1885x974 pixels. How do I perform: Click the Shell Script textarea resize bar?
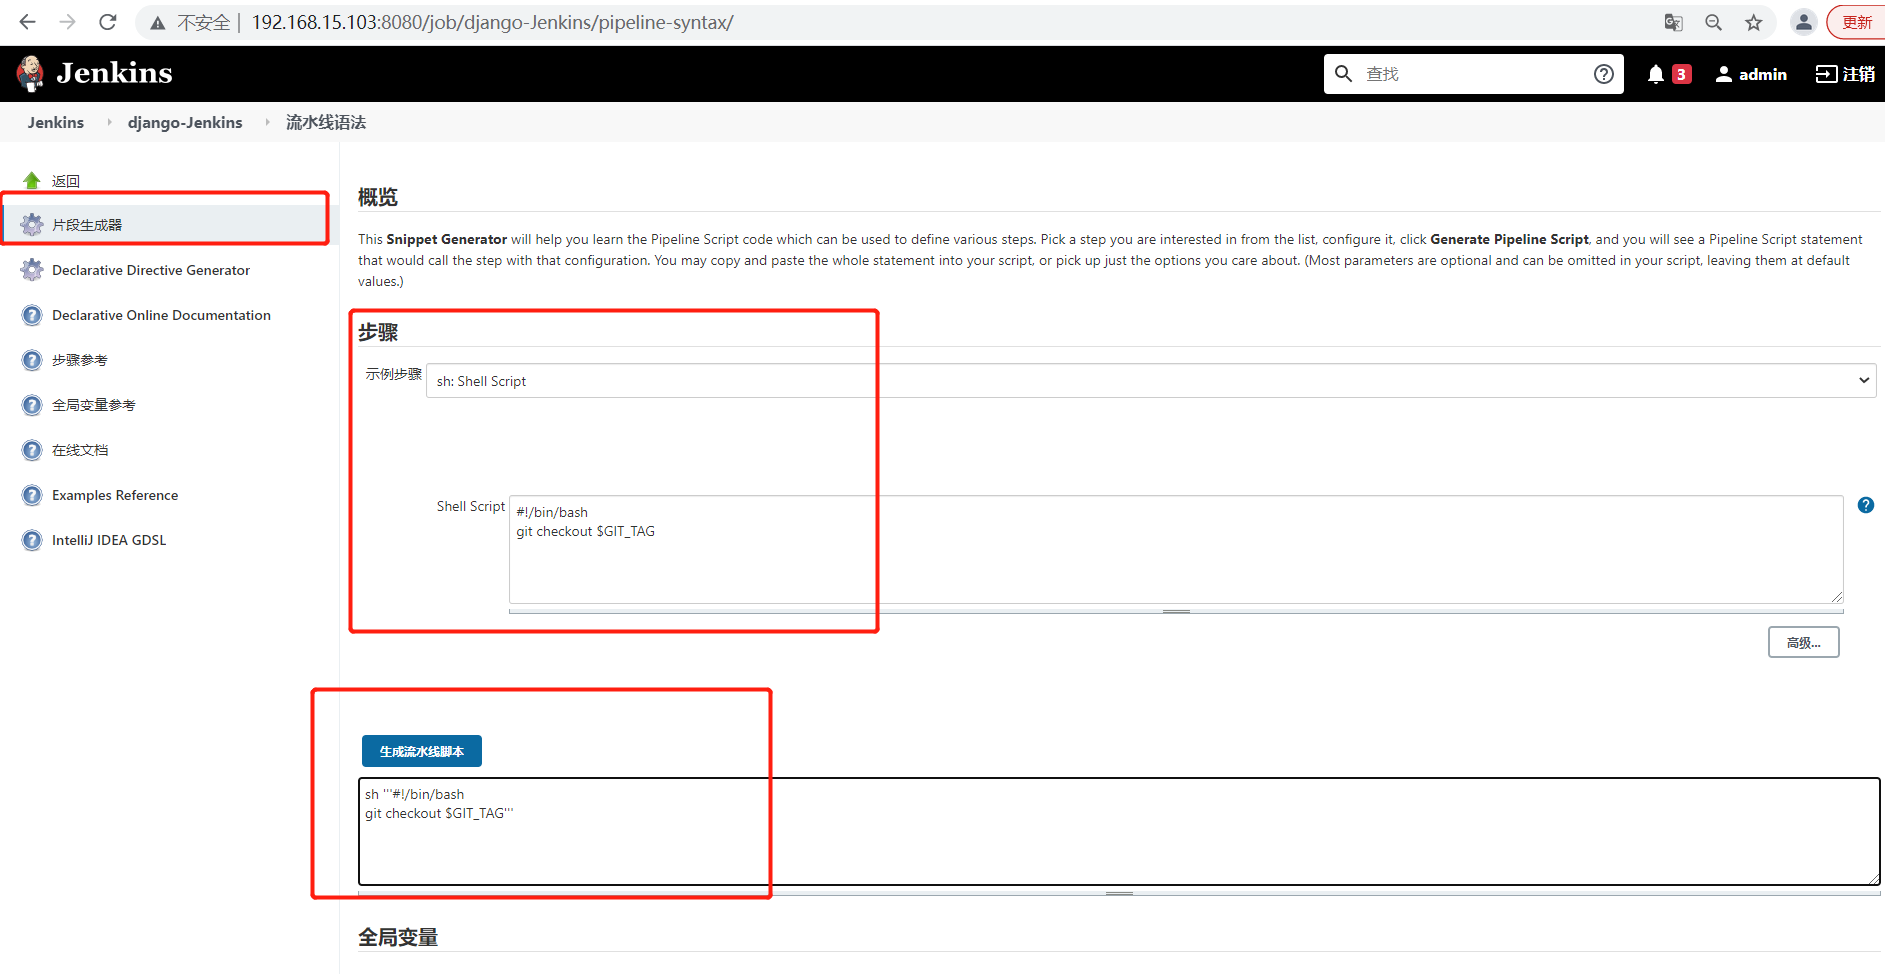(1176, 610)
